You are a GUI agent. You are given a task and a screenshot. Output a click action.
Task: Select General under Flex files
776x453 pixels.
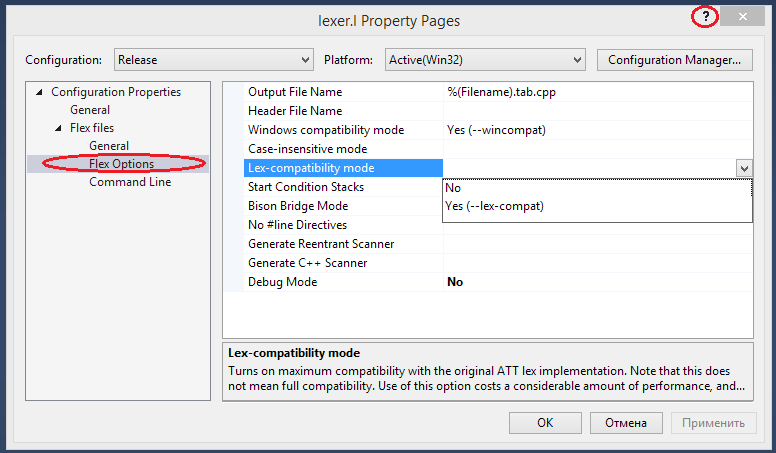(109, 146)
